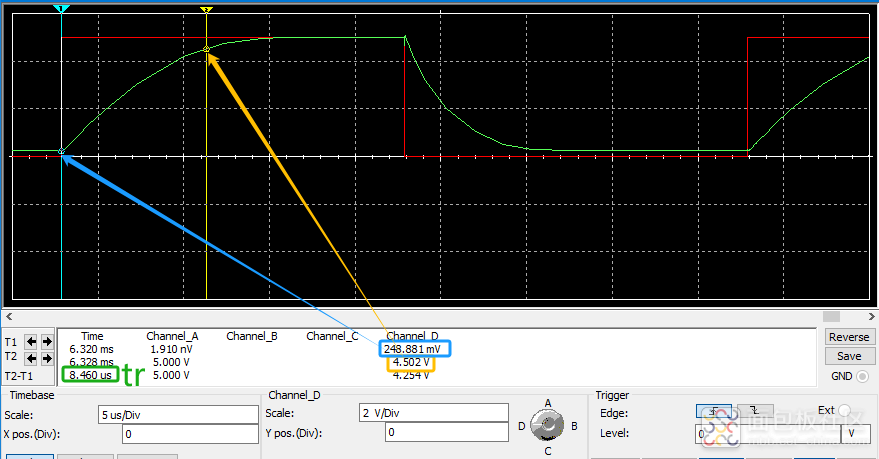The height and width of the screenshot is (459, 879).
Task: Move cursor T1 right with arrow
Action: click(x=47, y=341)
